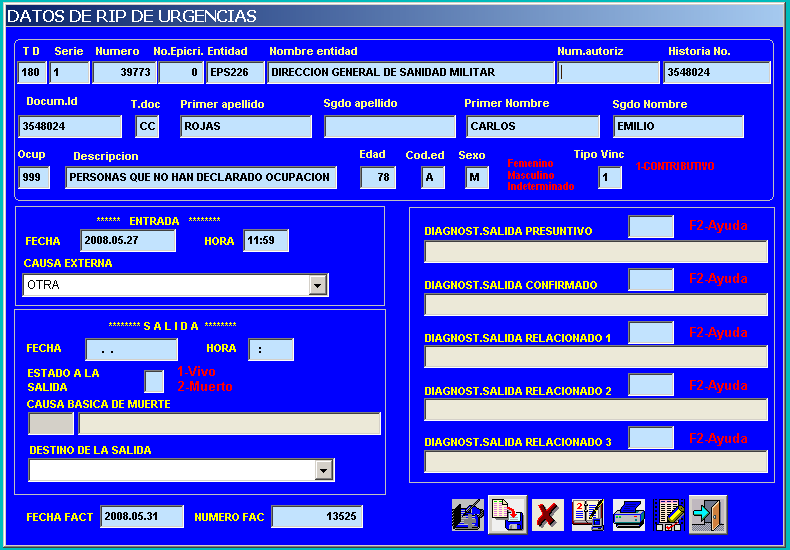Click the DATOS DE RIP DE URGENCIAS title bar
790x550 pixels.
point(395,16)
